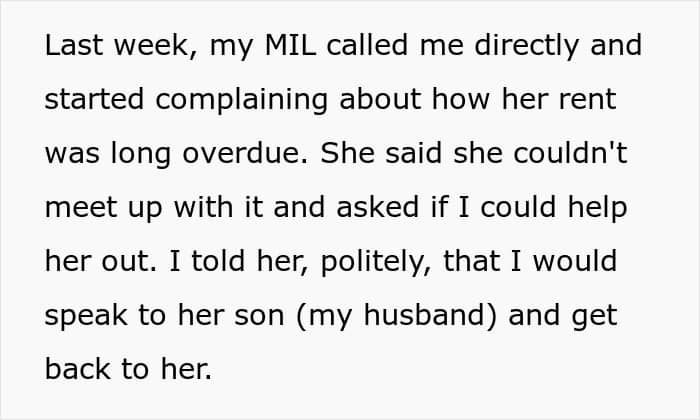This screenshot has height=420, width=700.
Task: Click the word "would"
Action: pyautogui.click(x=575, y=261)
